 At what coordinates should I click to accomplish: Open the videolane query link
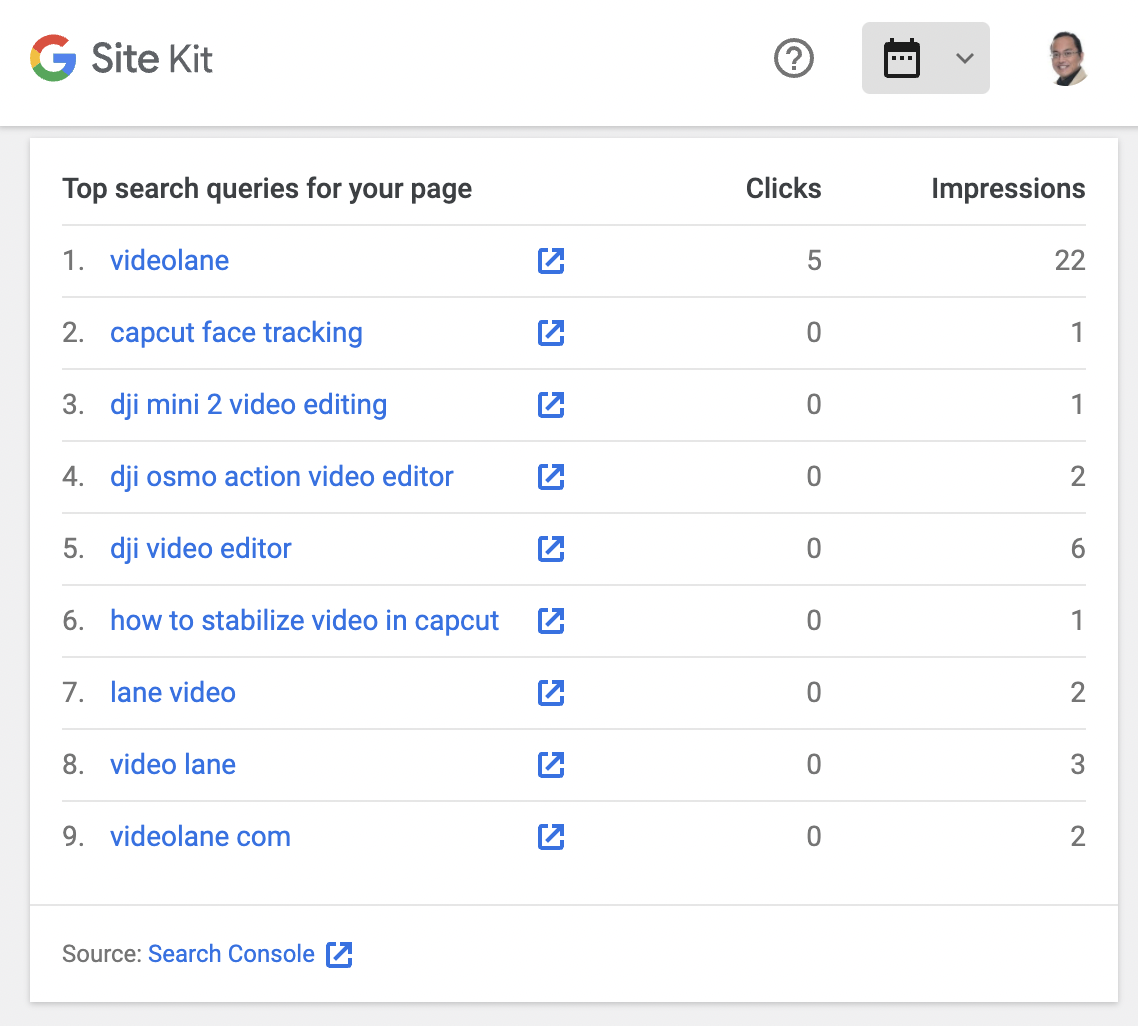169,260
